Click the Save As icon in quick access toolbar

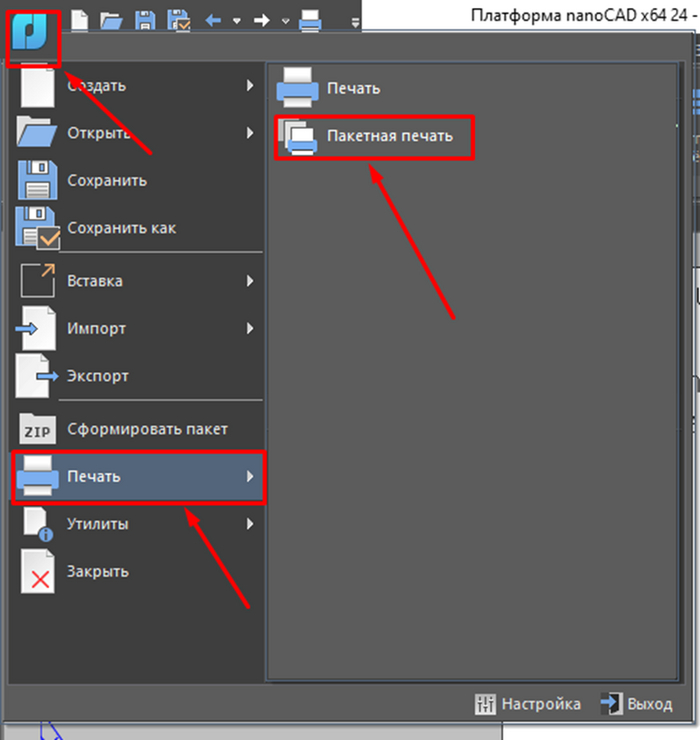tap(179, 21)
